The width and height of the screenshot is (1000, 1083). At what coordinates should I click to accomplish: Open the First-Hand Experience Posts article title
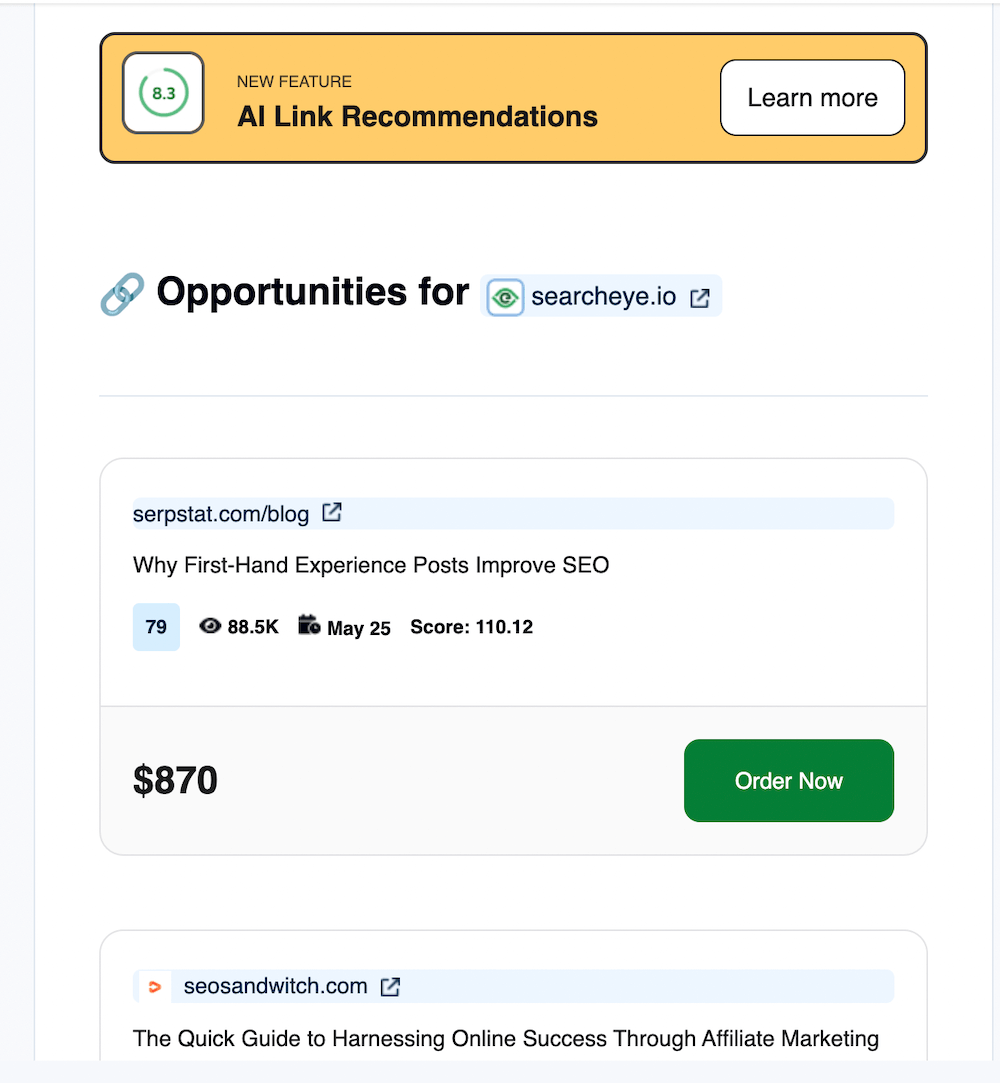coord(371,565)
